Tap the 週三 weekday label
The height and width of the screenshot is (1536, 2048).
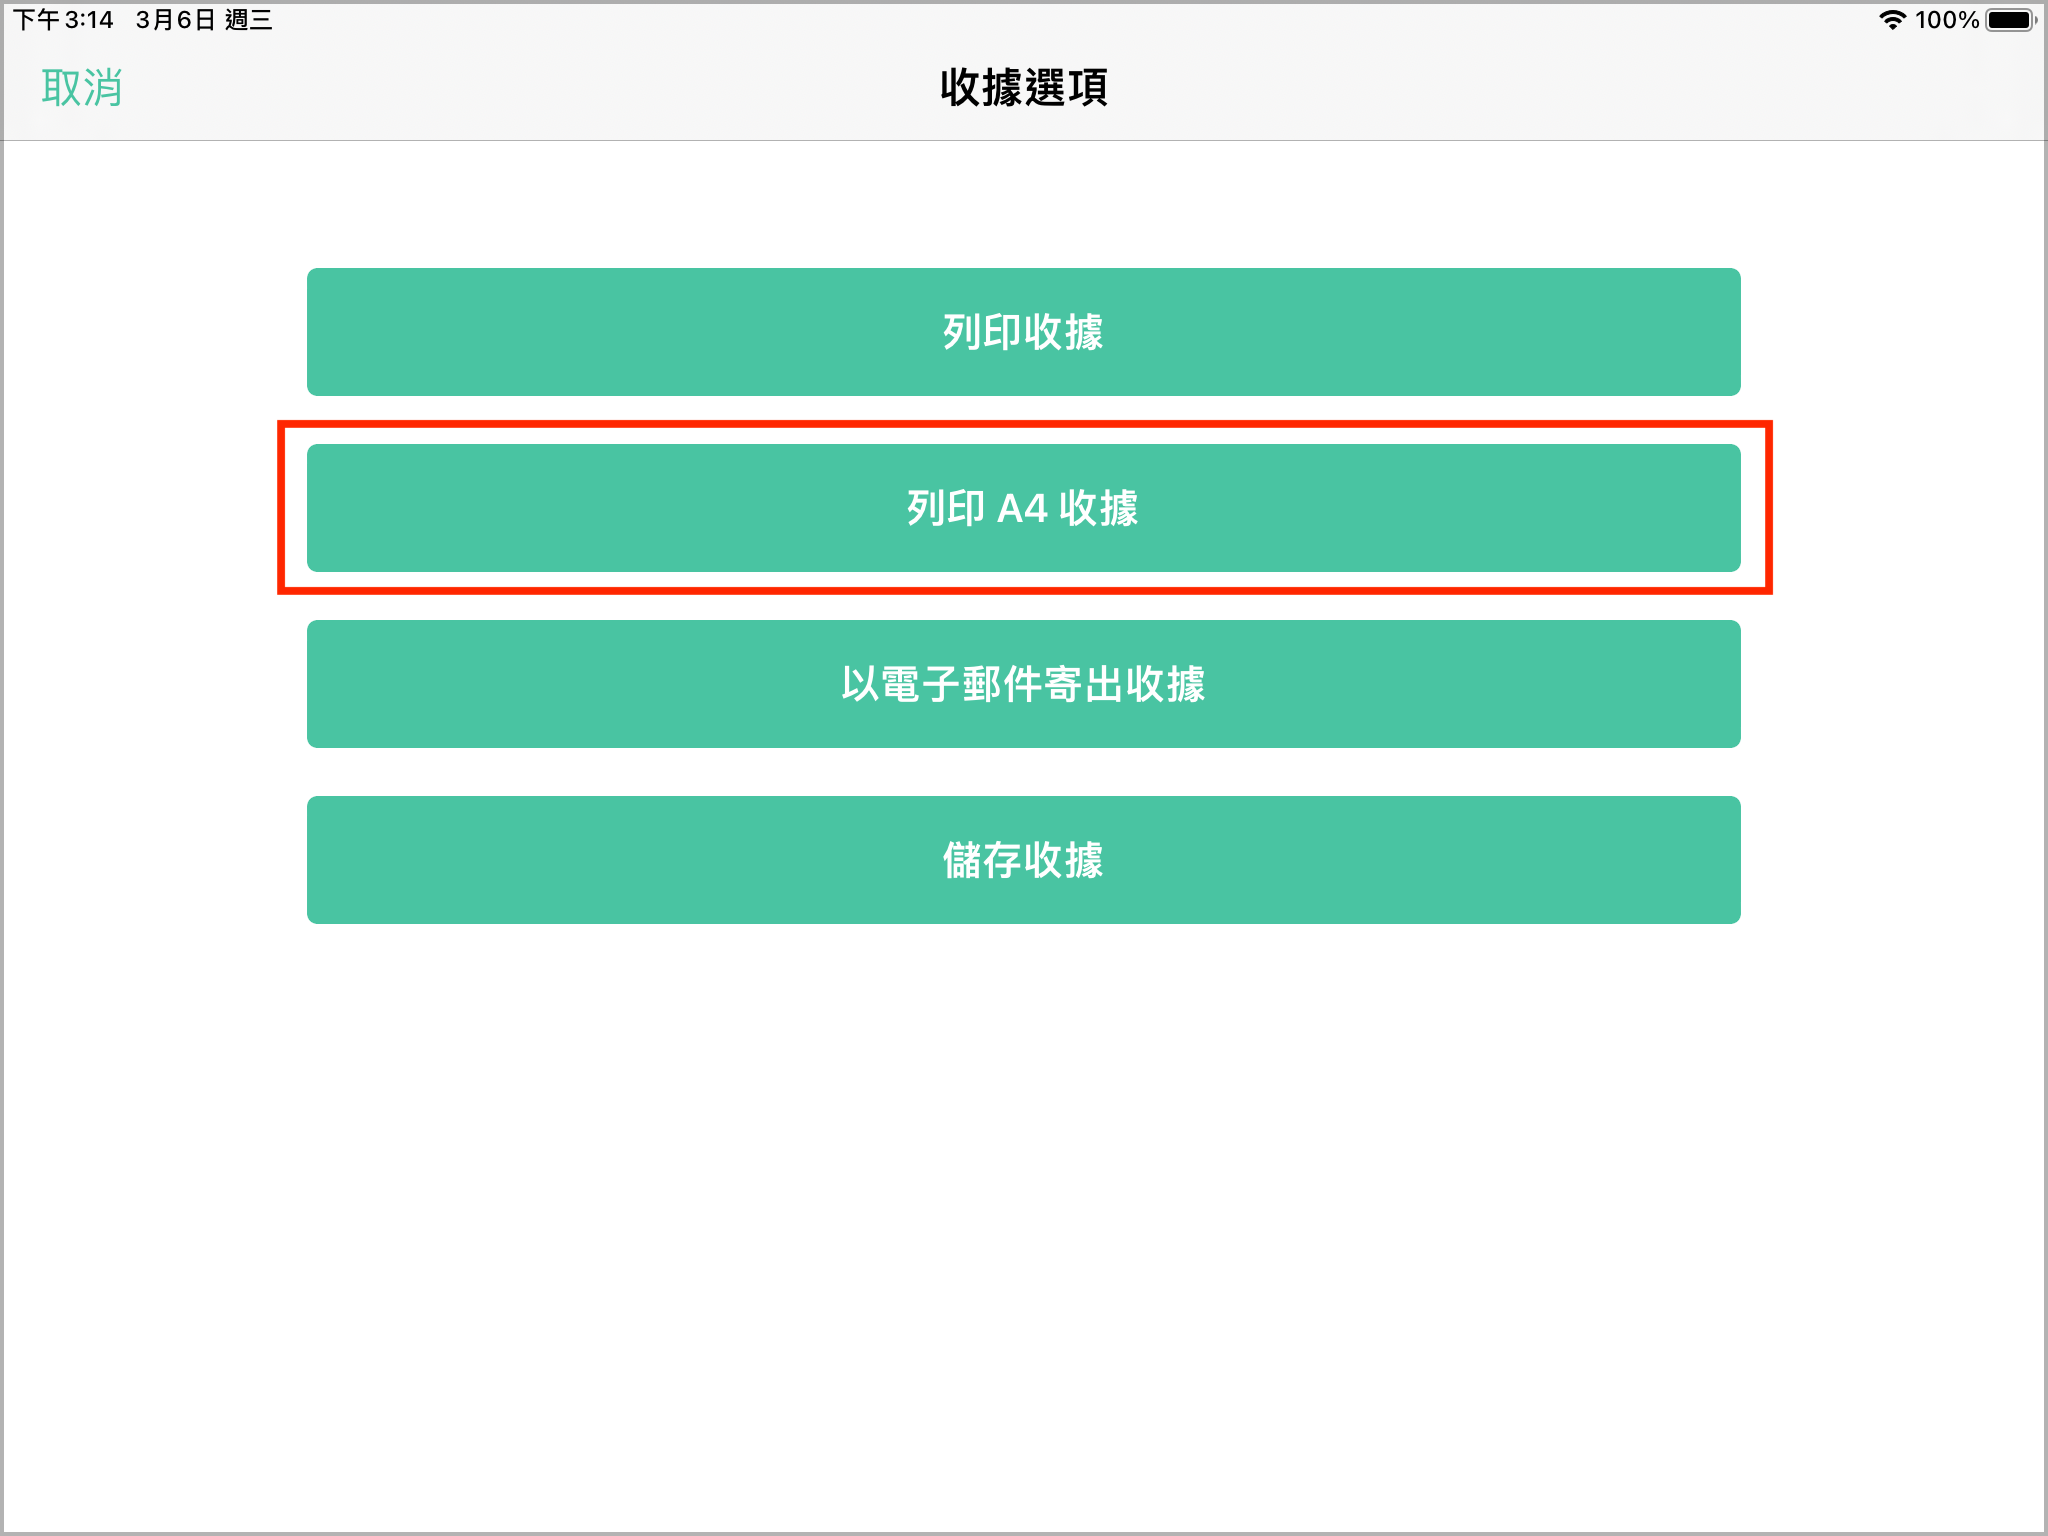pos(249,20)
